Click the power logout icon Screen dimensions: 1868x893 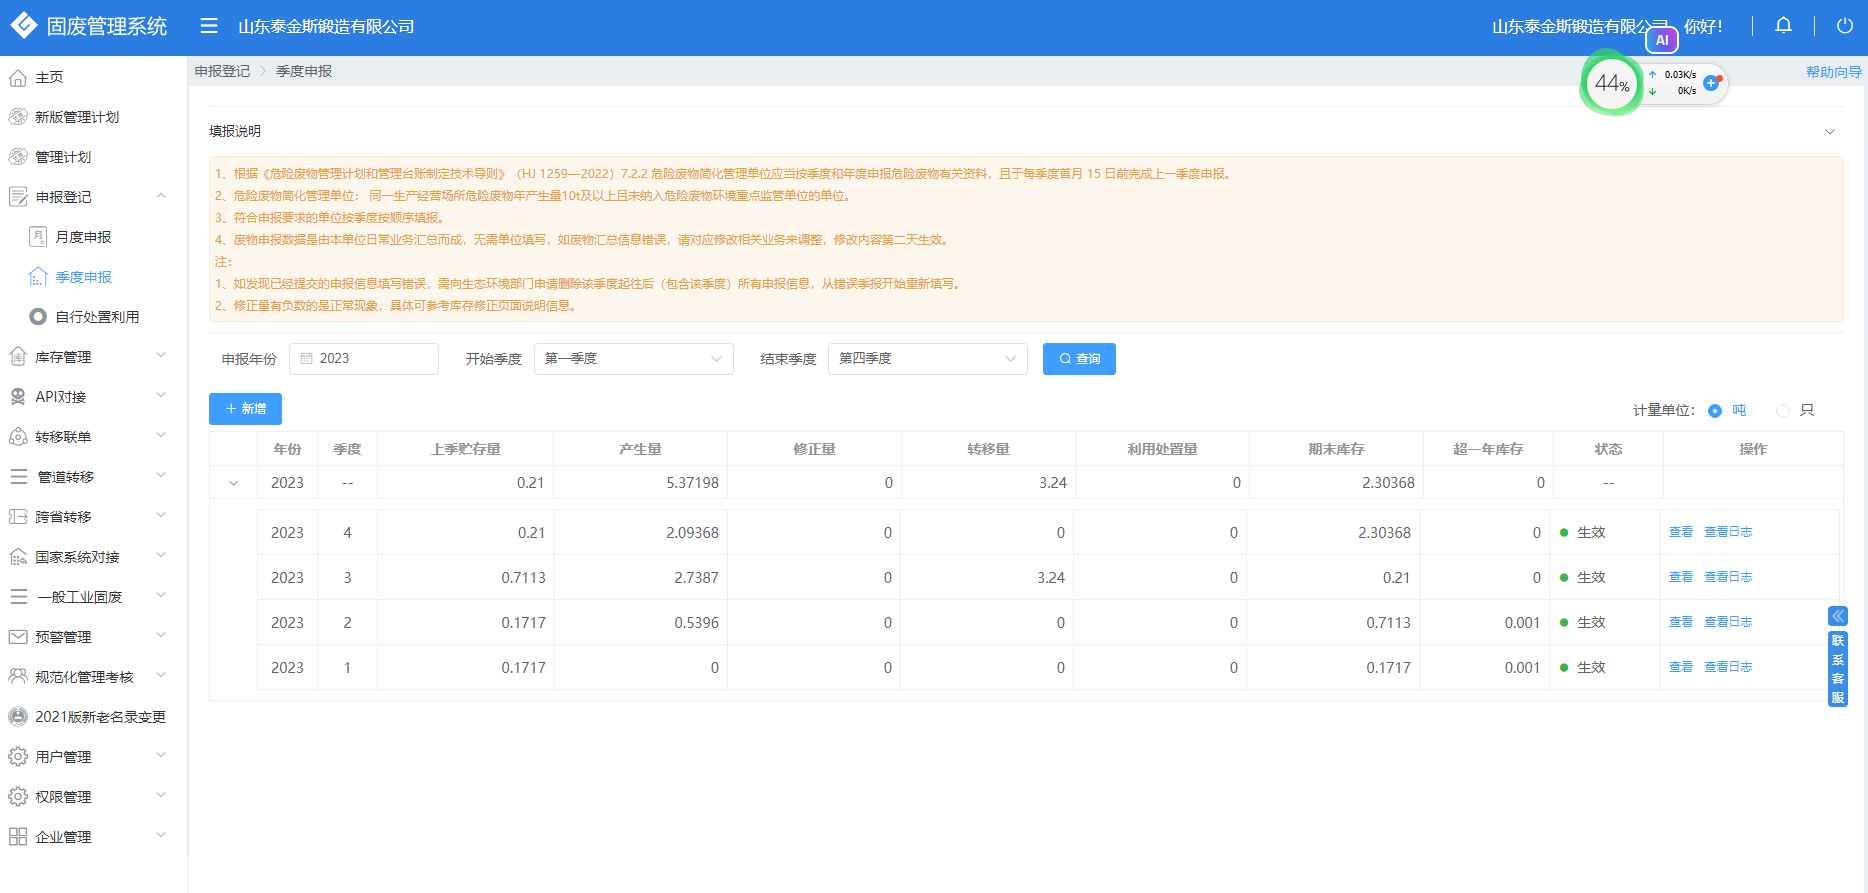(x=1845, y=26)
